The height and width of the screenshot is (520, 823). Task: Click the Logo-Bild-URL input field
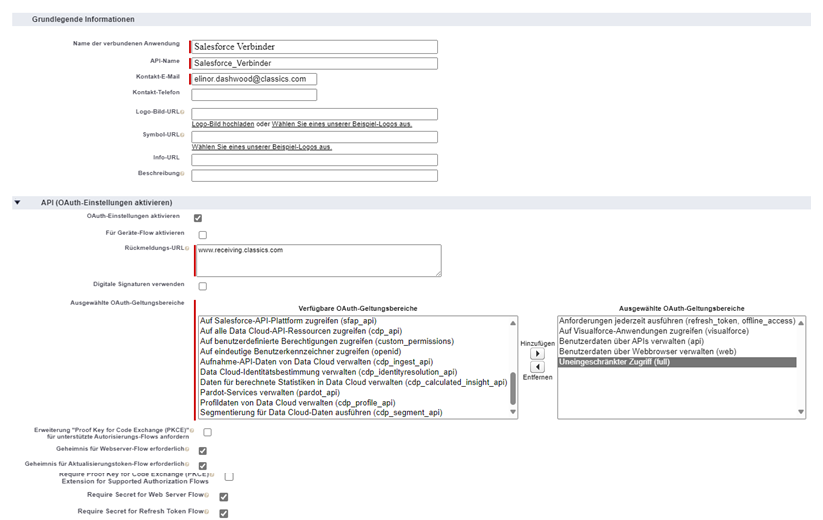coord(314,114)
